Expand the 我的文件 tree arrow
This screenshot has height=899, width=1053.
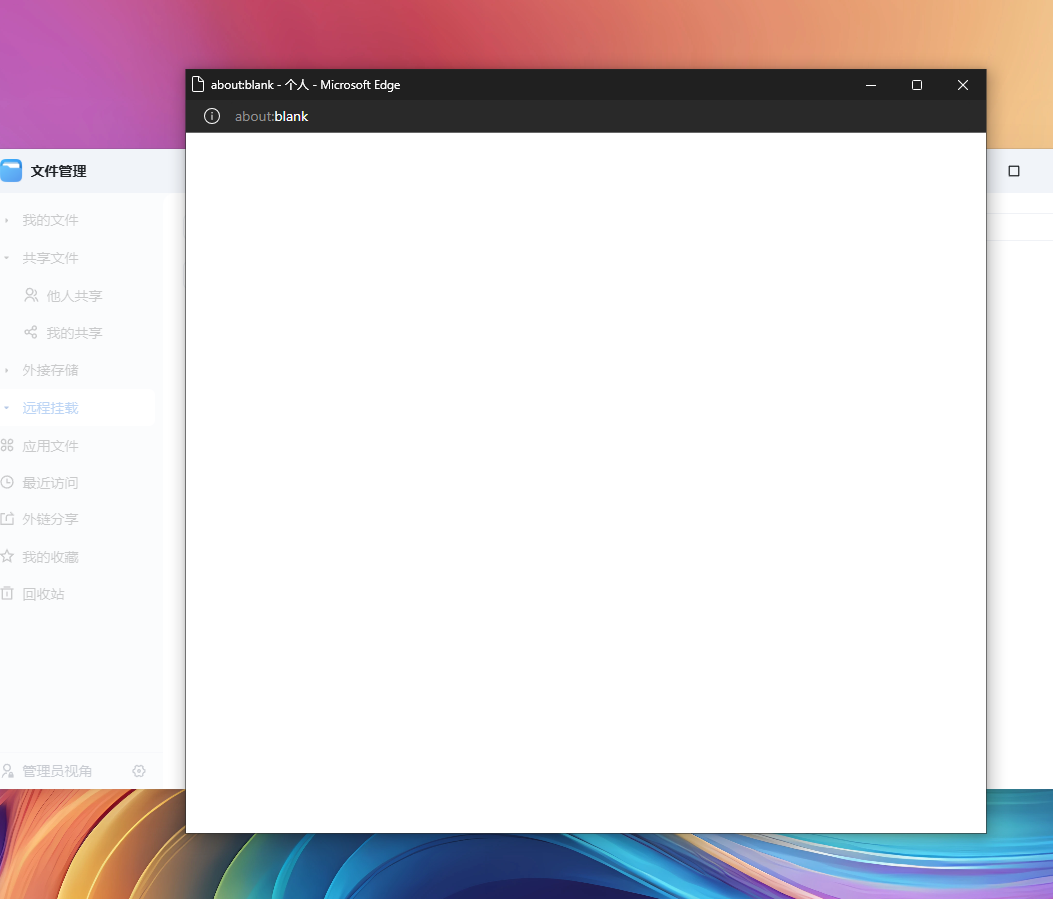pyautogui.click(x=6, y=220)
